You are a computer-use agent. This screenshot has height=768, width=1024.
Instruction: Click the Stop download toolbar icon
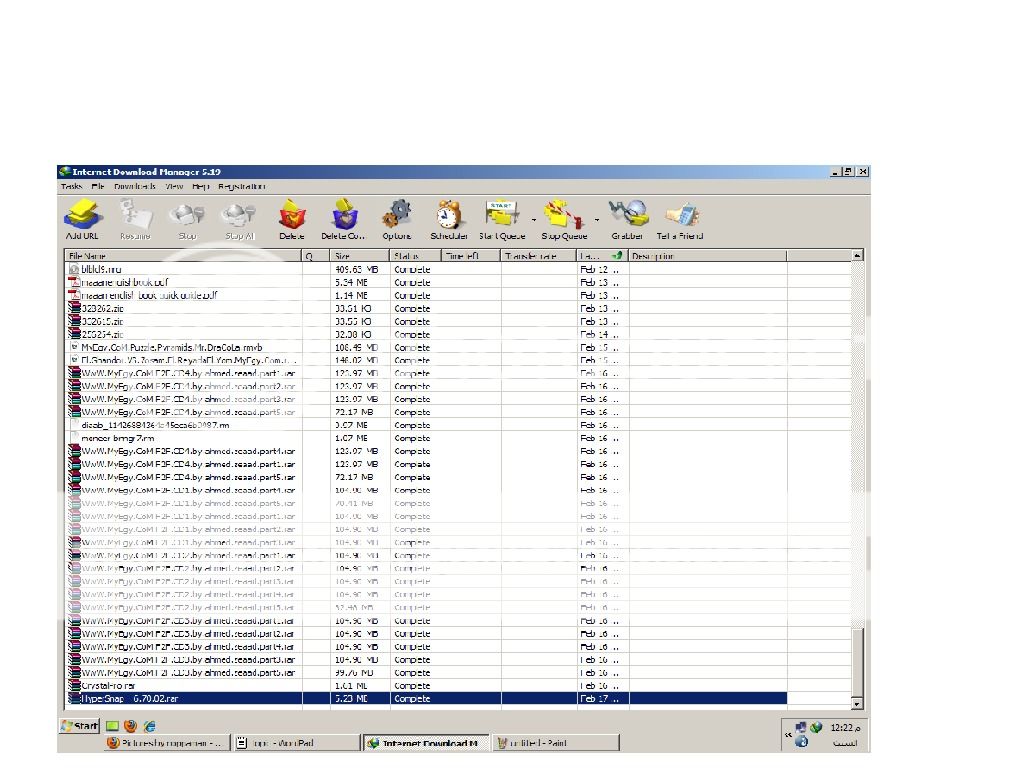[187, 214]
